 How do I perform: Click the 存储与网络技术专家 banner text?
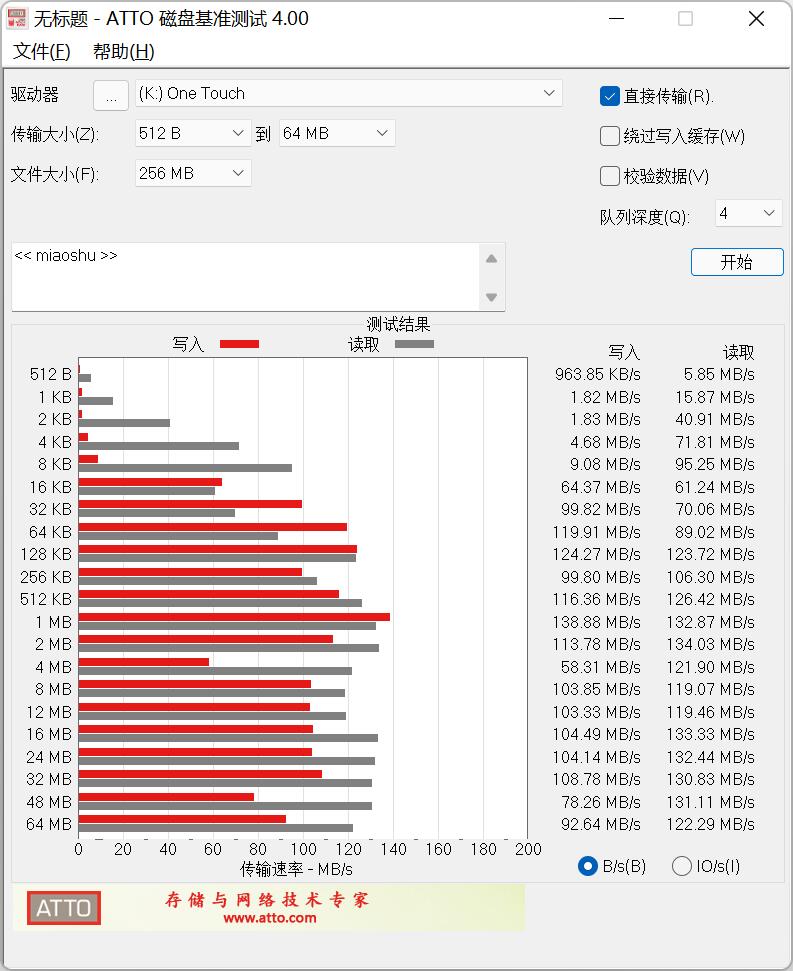tap(267, 899)
